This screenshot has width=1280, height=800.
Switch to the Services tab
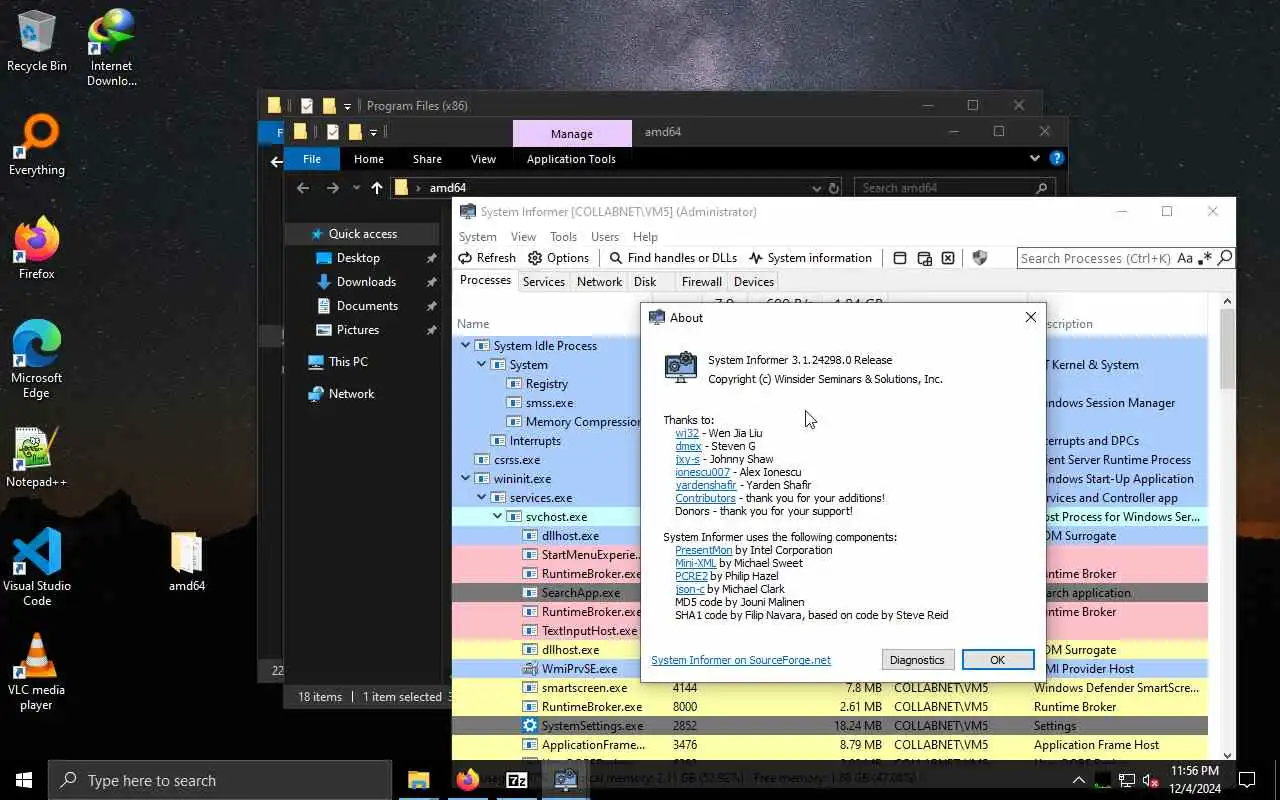(x=544, y=282)
